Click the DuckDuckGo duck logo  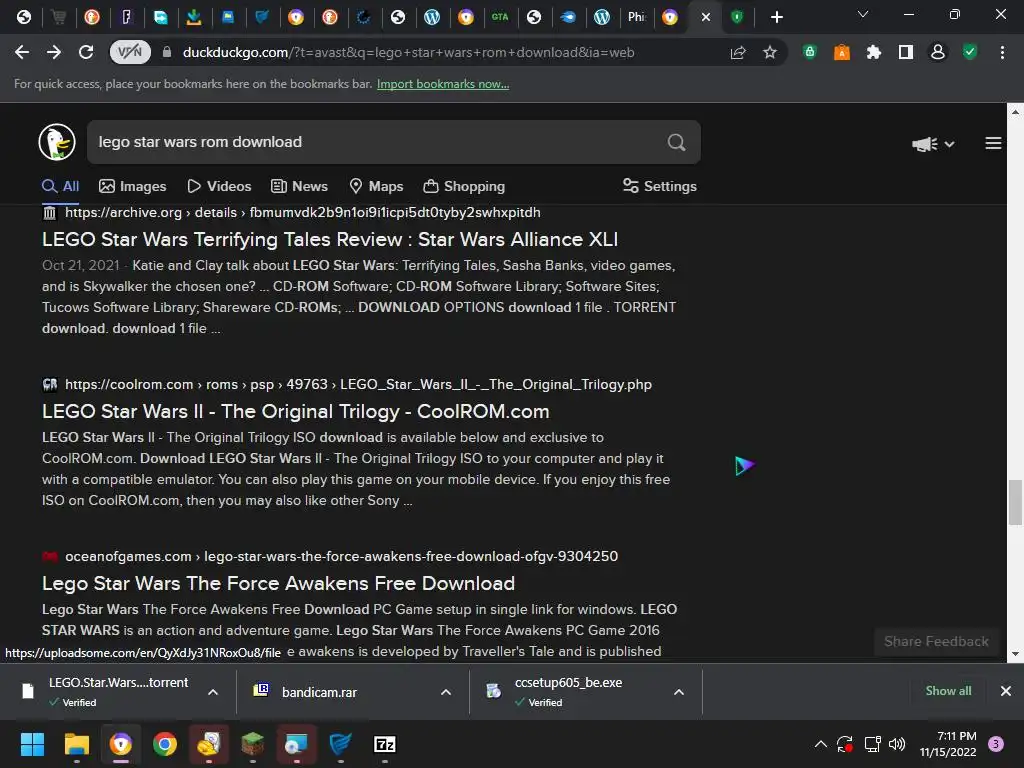pyautogui.click(x=57, y=142)
